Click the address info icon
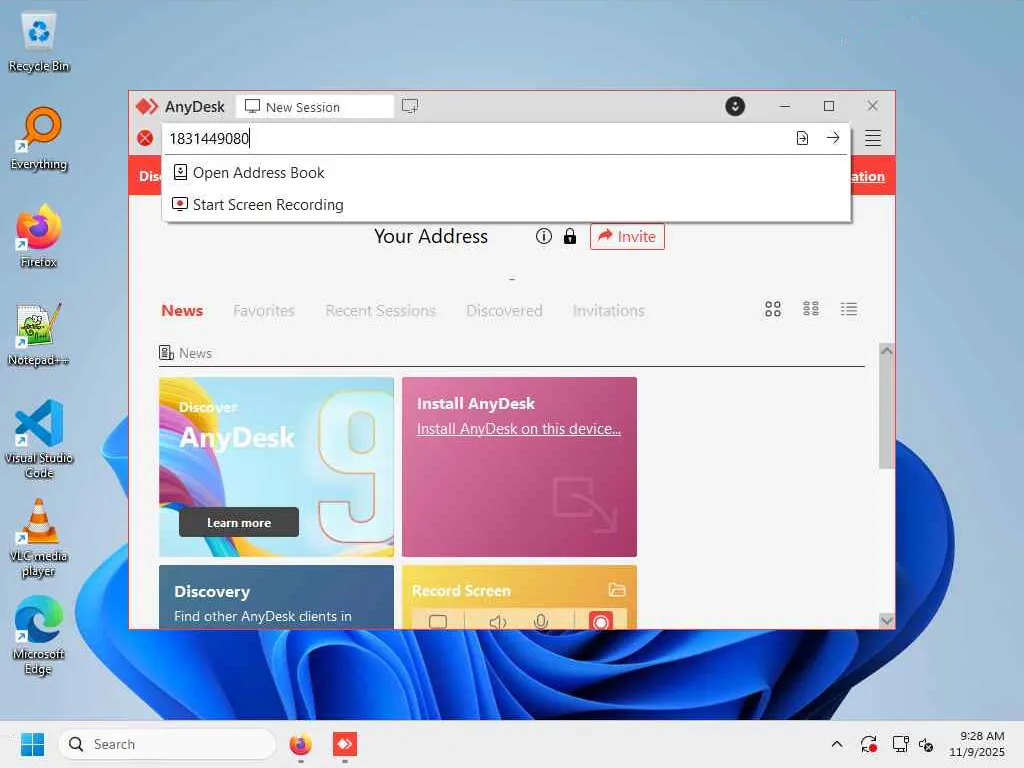The image size is (1024, 768). (543, 236)
